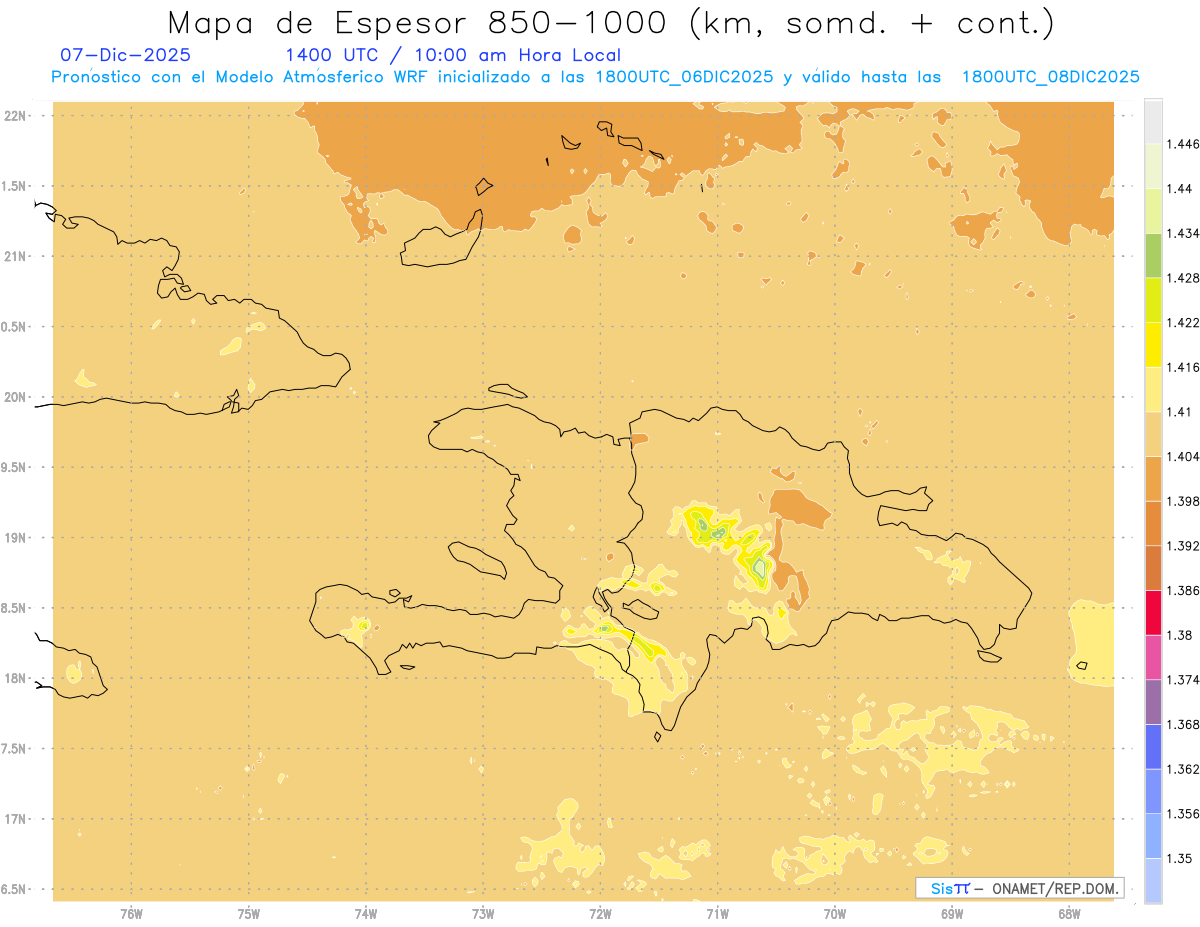The width and height of the screenshot is (1200, 927).
Task: Click the '70W' longitude label
Action: (x=834, y=913)
